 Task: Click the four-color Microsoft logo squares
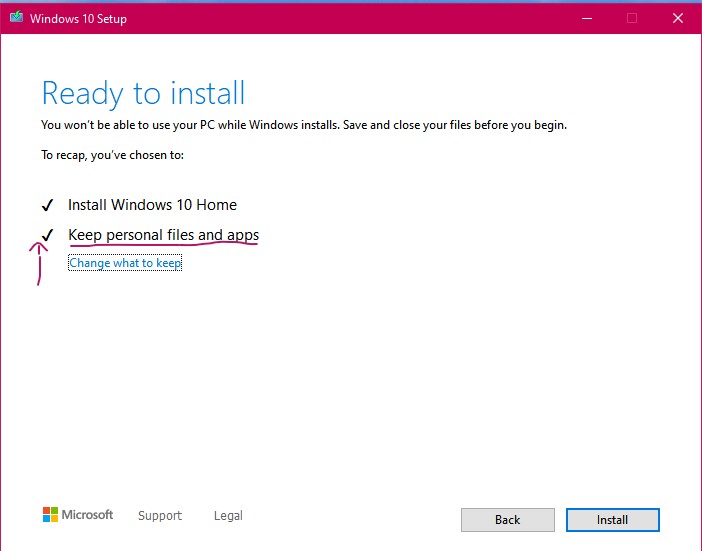point(50,515)
